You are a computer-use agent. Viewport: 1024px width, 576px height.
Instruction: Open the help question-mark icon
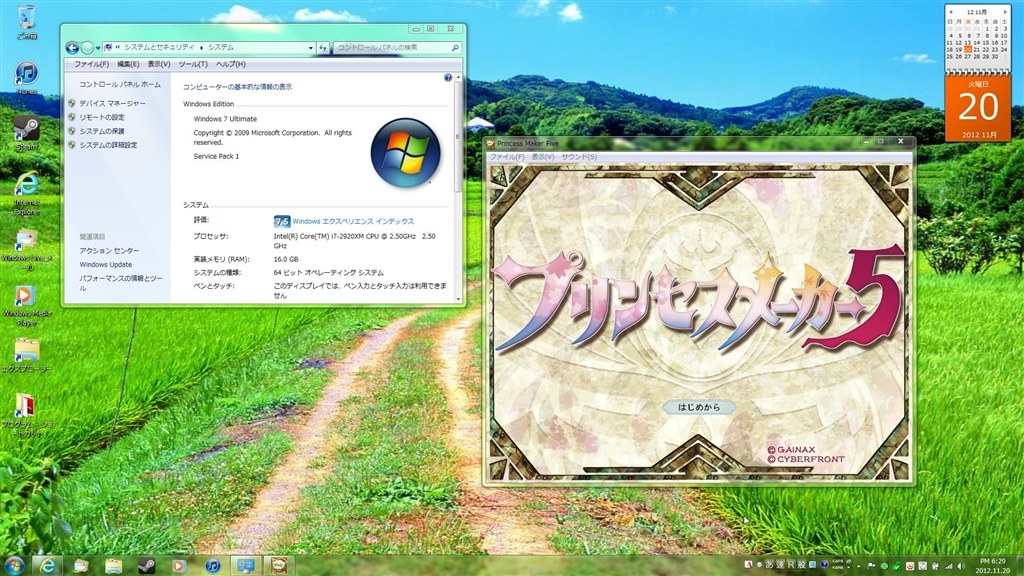pyautogui.click(x=448, y=77)
